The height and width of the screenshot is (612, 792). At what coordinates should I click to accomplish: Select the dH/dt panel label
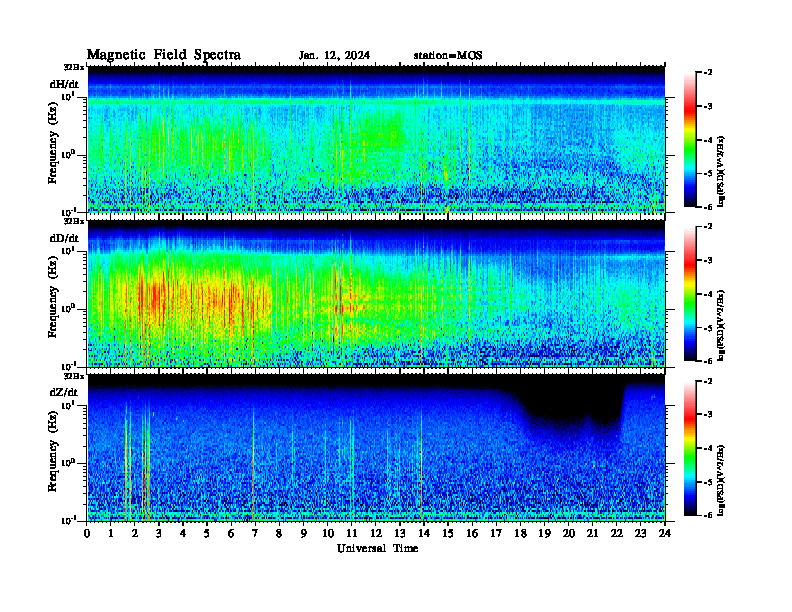(64, 84)
